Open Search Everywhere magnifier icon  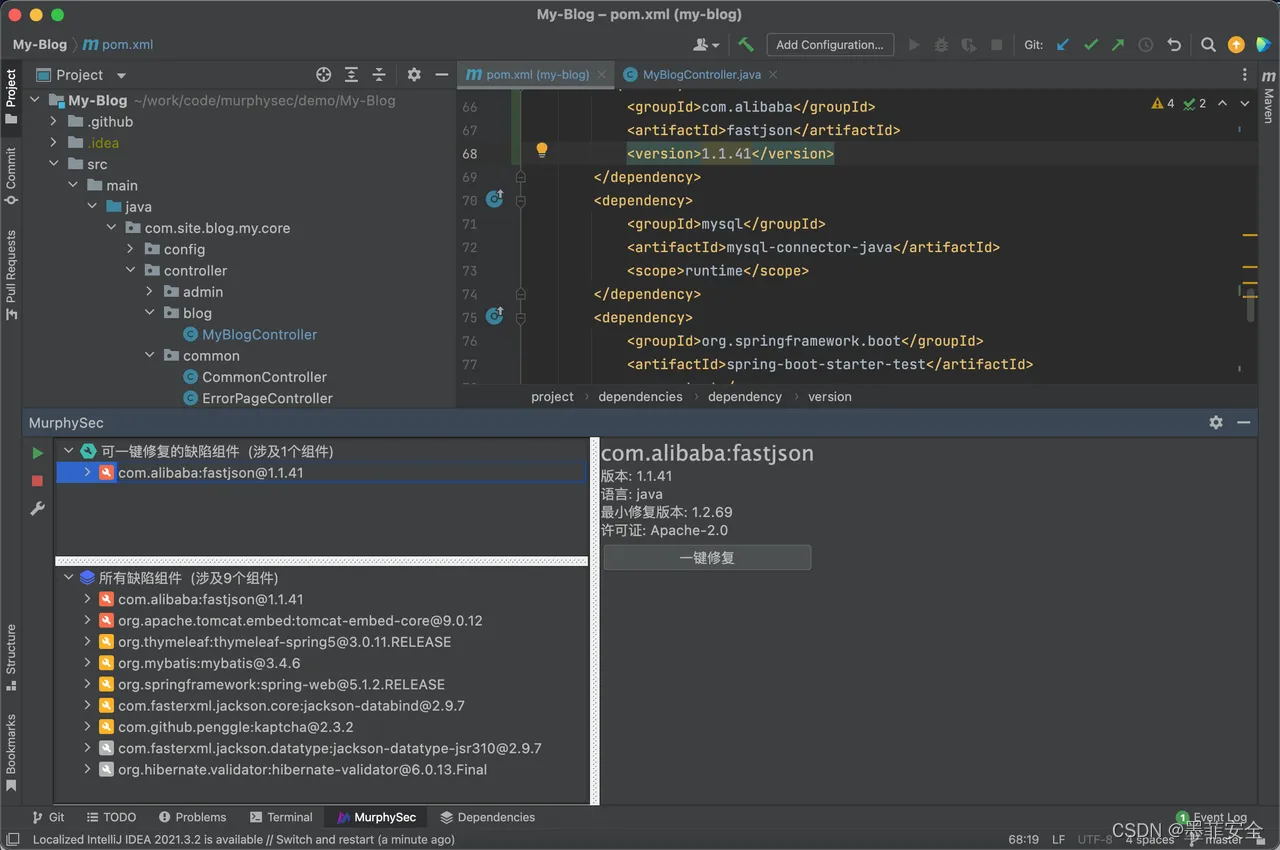(x=1208, y=44)
